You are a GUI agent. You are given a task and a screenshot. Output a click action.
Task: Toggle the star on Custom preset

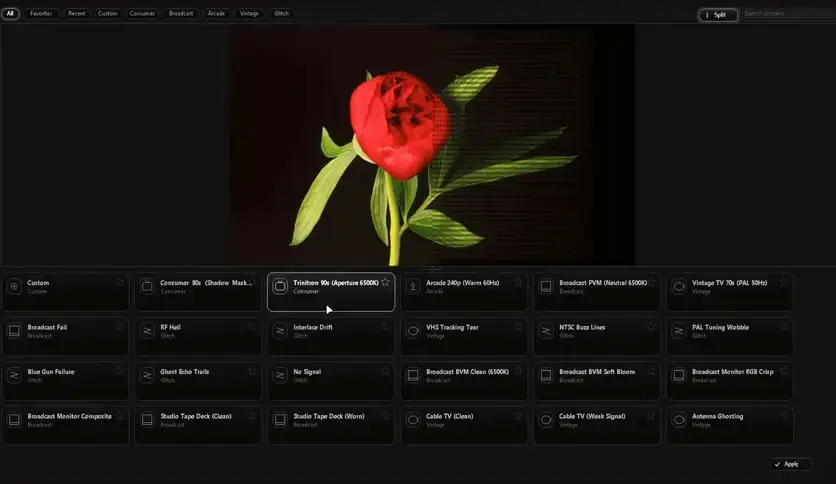click(119, 282)
